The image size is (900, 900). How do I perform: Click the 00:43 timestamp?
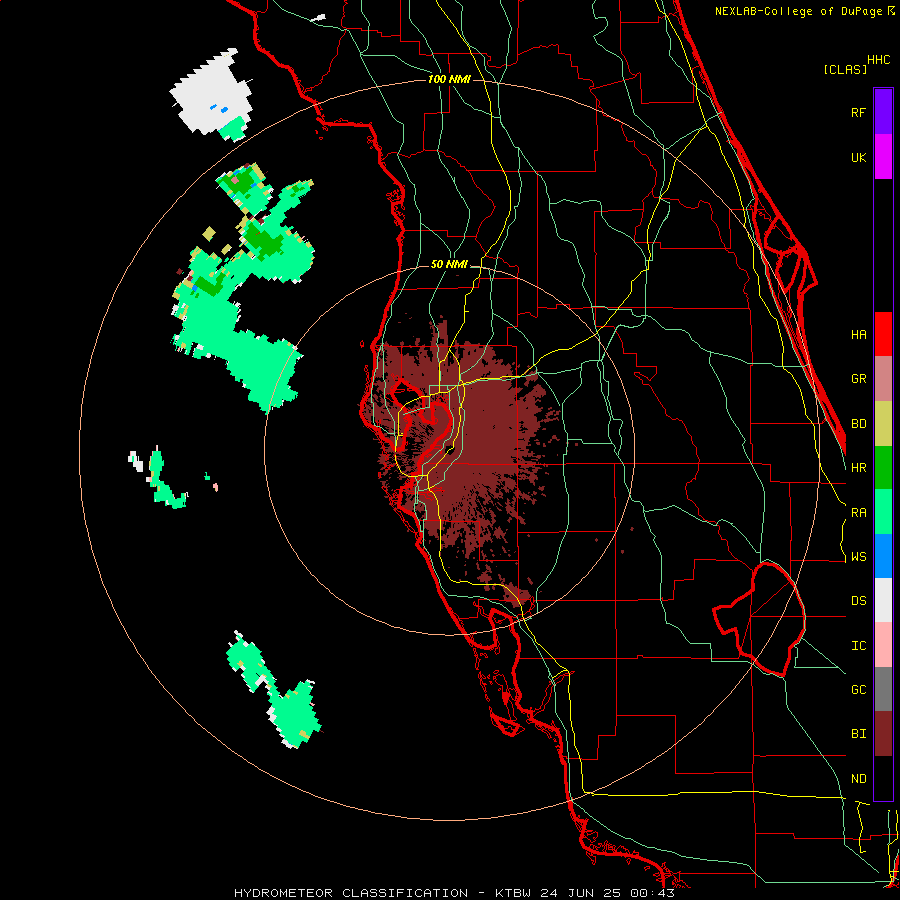click(653, 893)
